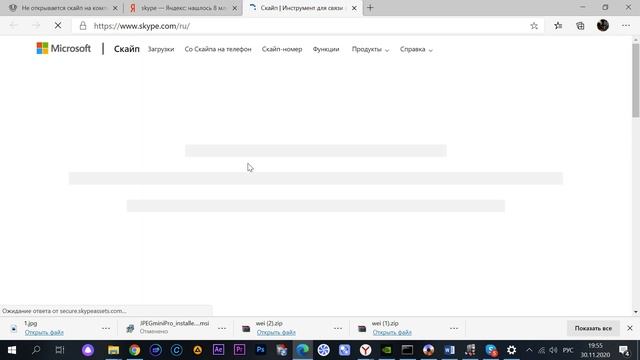Open options for the 1.jpg download
Viewport: 640px width, 360px height.
tap(106, 328)
